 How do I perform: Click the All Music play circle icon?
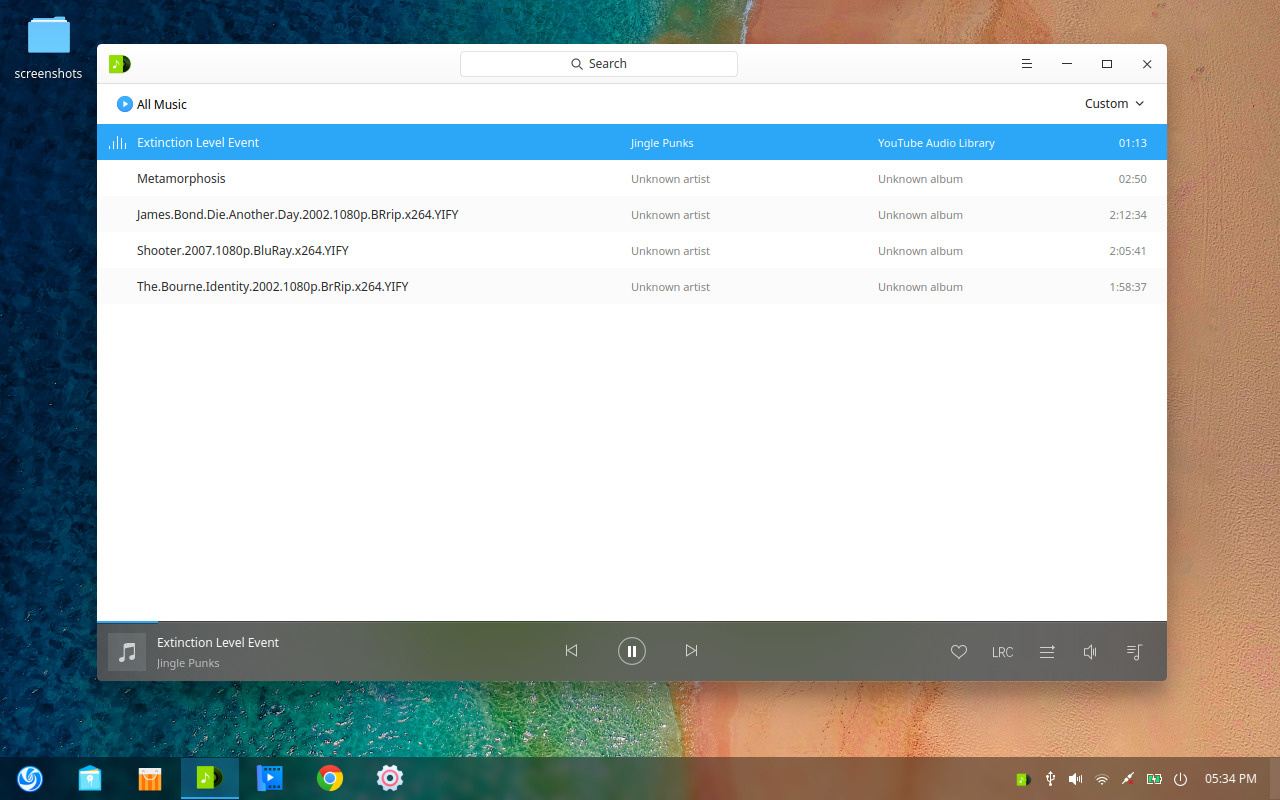tap(124, 103)
